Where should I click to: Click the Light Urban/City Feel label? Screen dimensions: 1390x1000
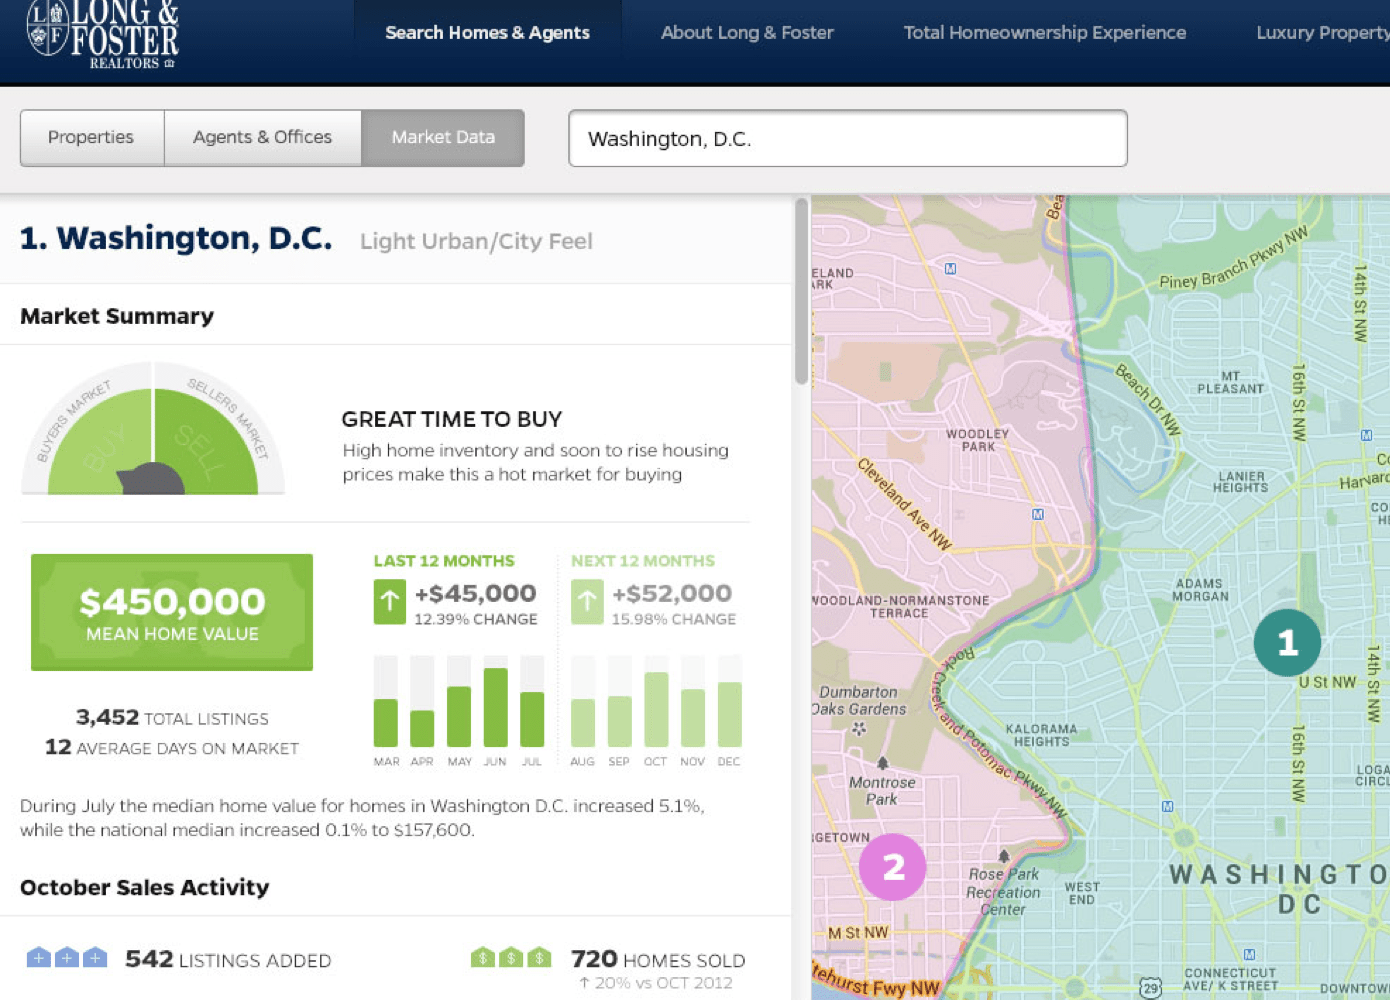click(476, 241)
